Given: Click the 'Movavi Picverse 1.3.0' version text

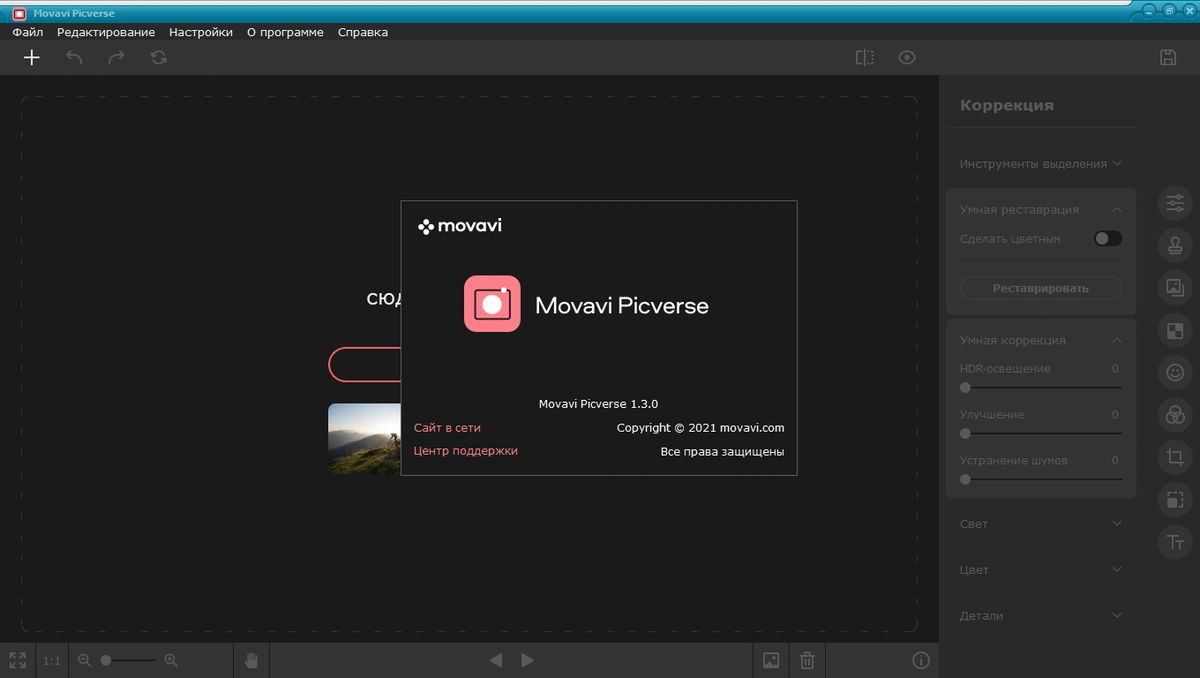Looking at the screenshot, I should click(598, 404).
